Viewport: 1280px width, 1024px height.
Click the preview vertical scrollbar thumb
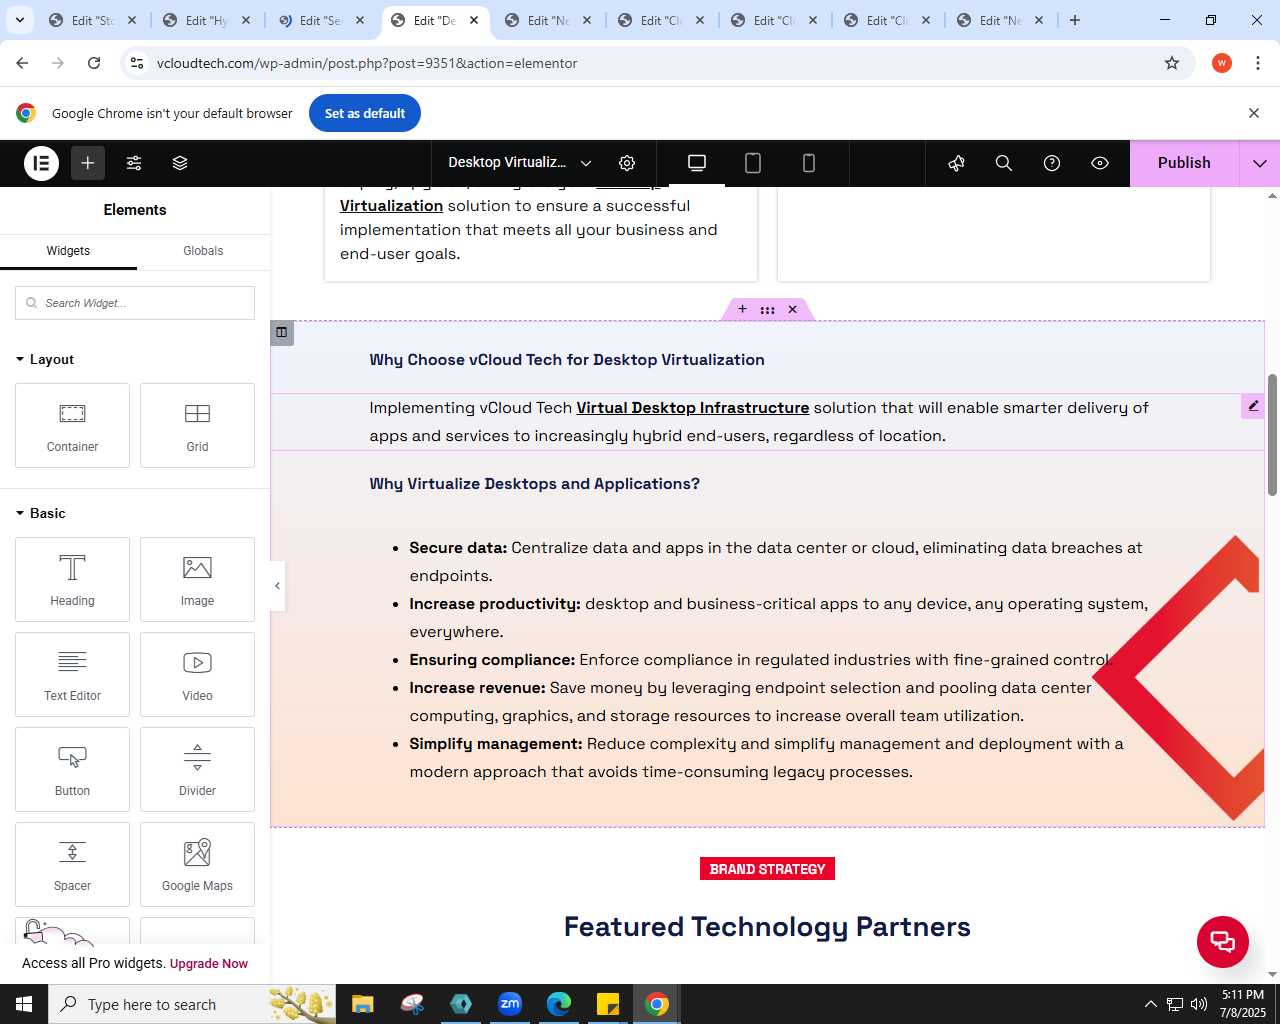tap(1272, 435)
